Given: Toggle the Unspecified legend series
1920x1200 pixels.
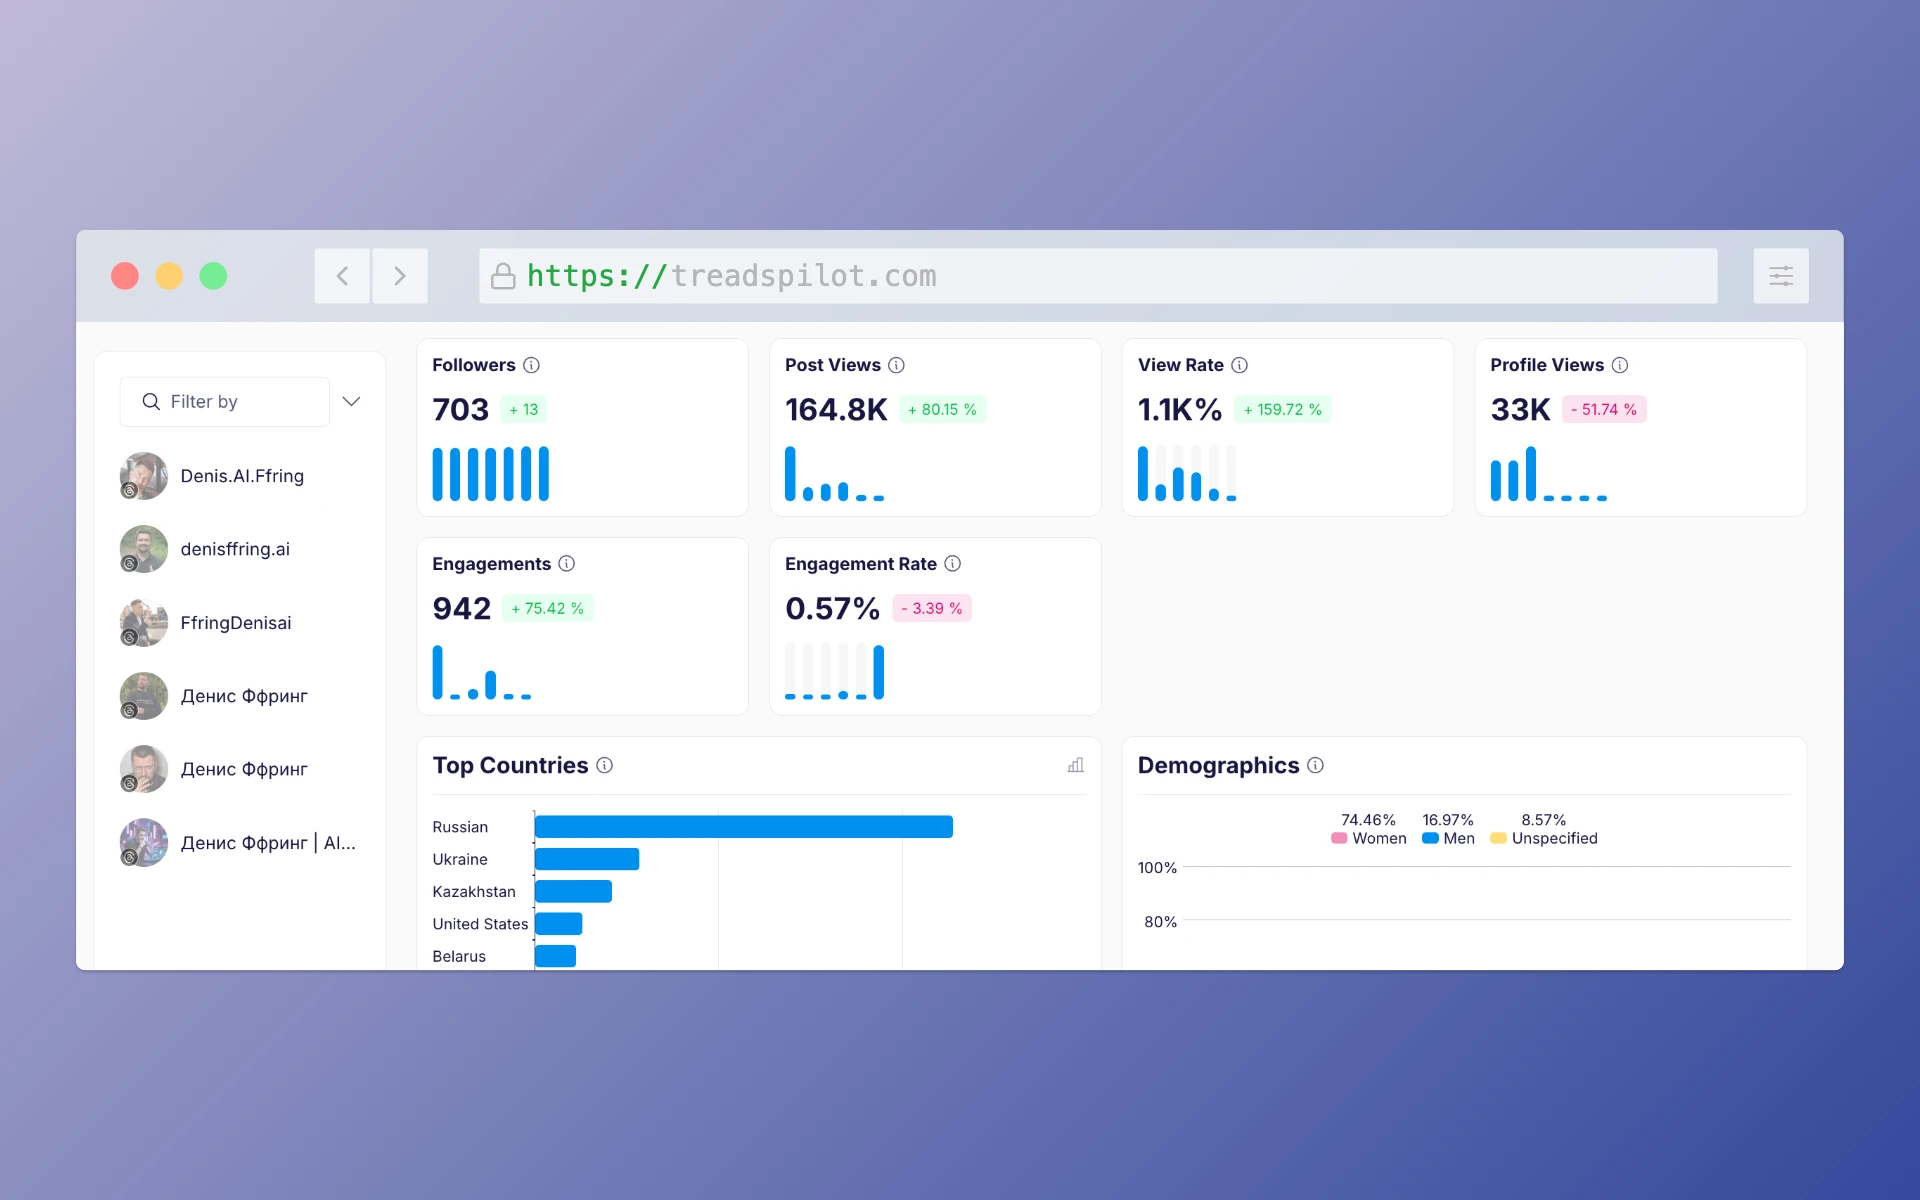Looking at the screenshot, I should tap(1544, 838).
